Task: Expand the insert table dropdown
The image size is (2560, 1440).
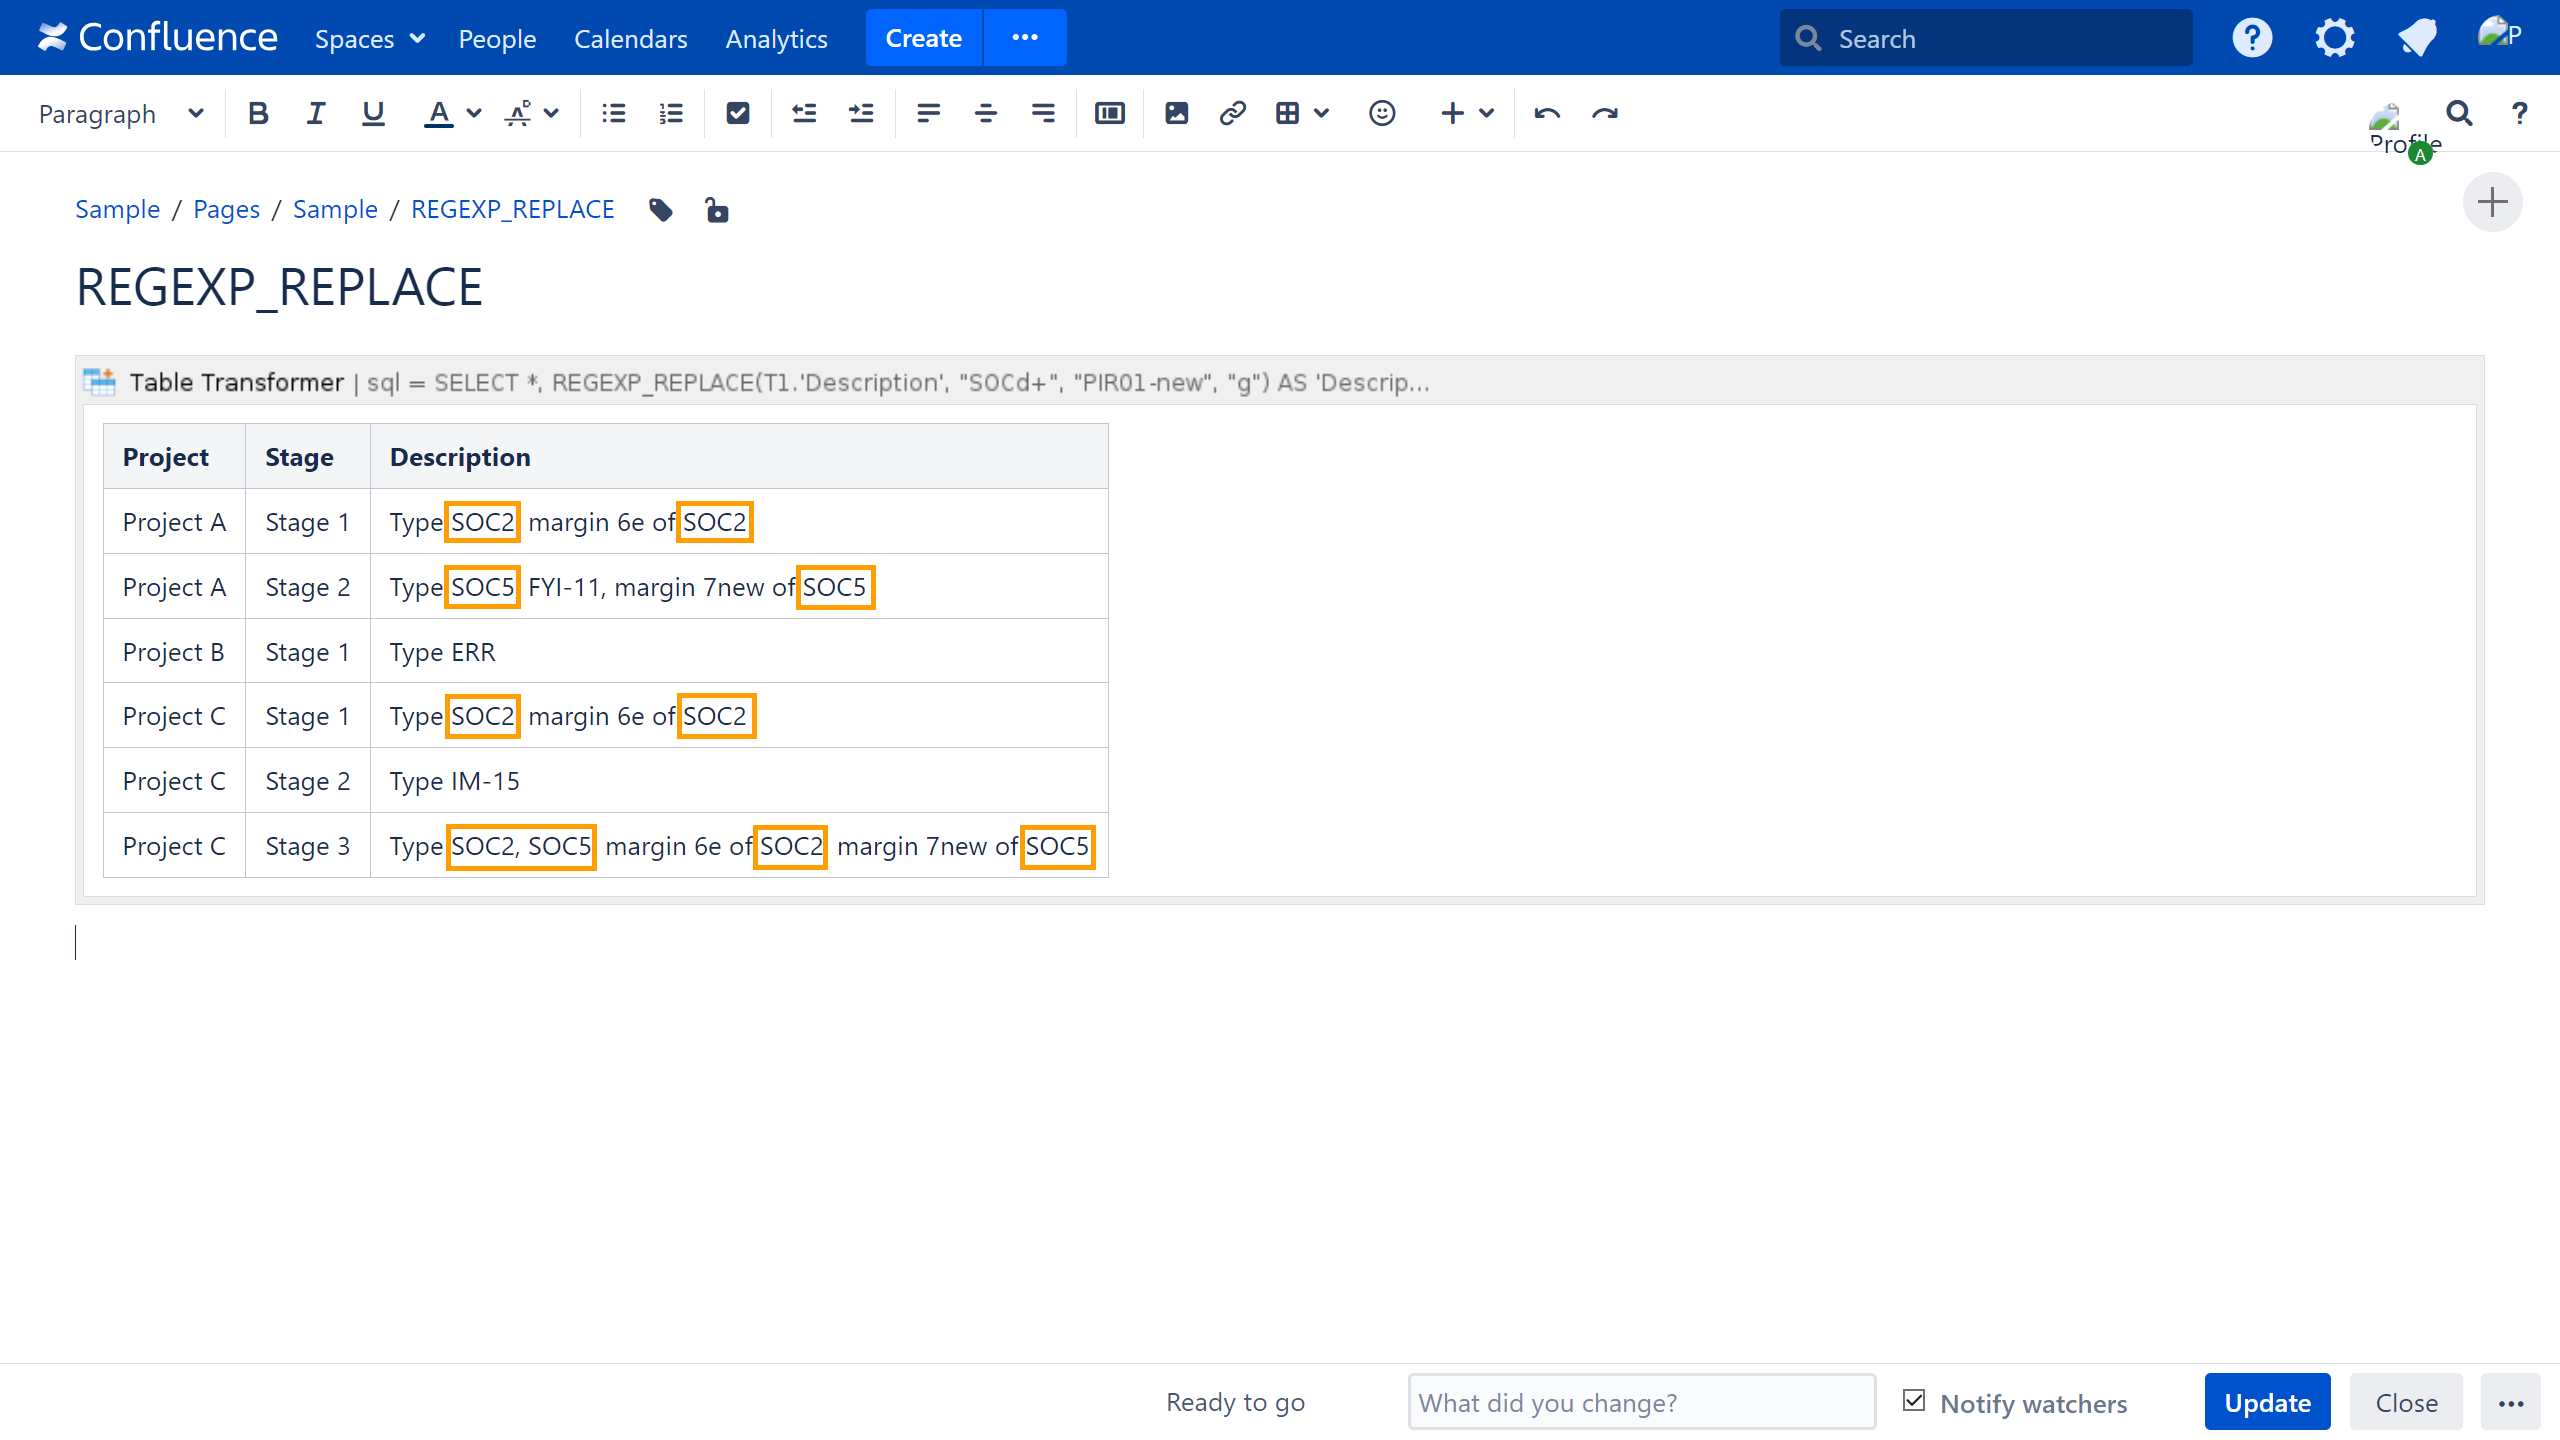Action: 1322,114
